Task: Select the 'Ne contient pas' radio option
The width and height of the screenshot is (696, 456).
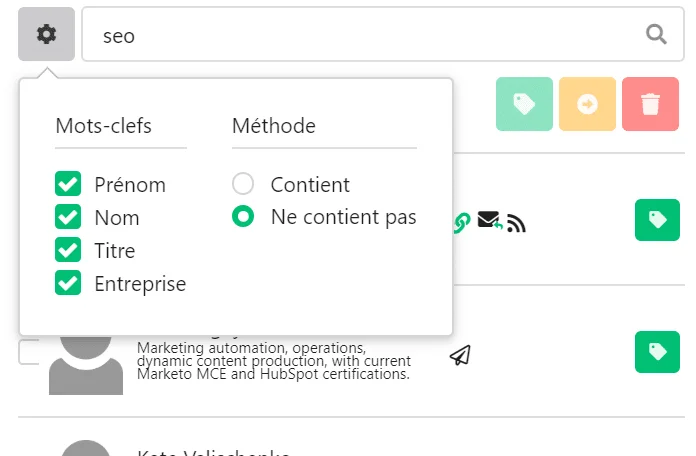Action: (243, 216)
